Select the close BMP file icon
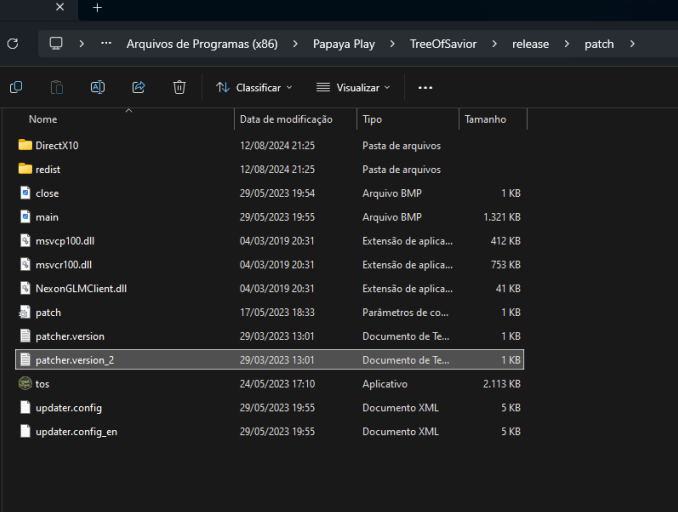 click(25, 193)
